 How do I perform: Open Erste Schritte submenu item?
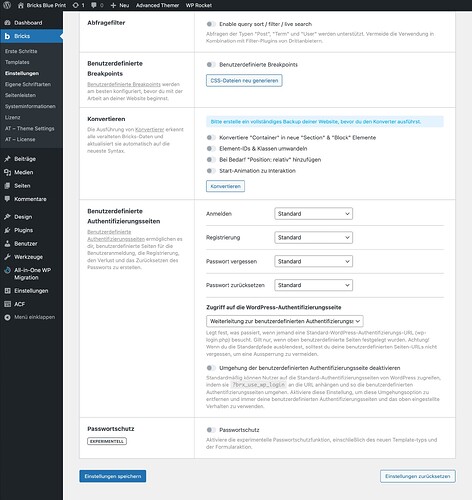point(21,51)
